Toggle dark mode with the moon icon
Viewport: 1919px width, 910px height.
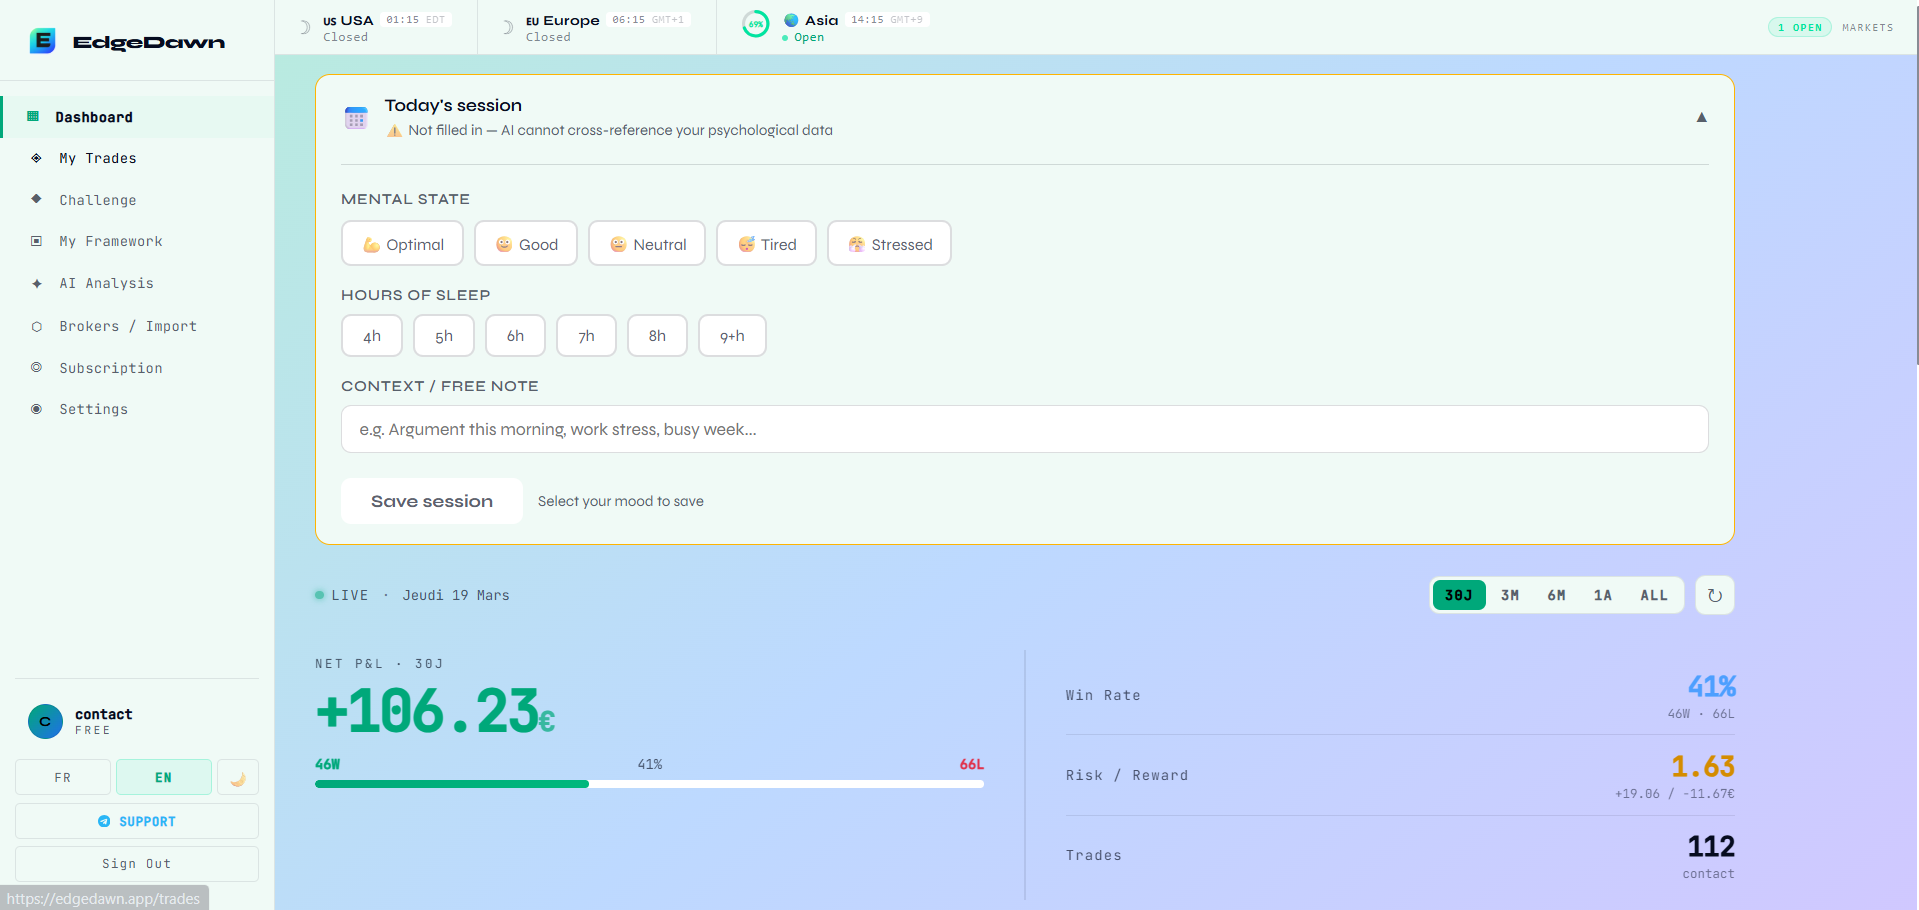click(238, 777)
